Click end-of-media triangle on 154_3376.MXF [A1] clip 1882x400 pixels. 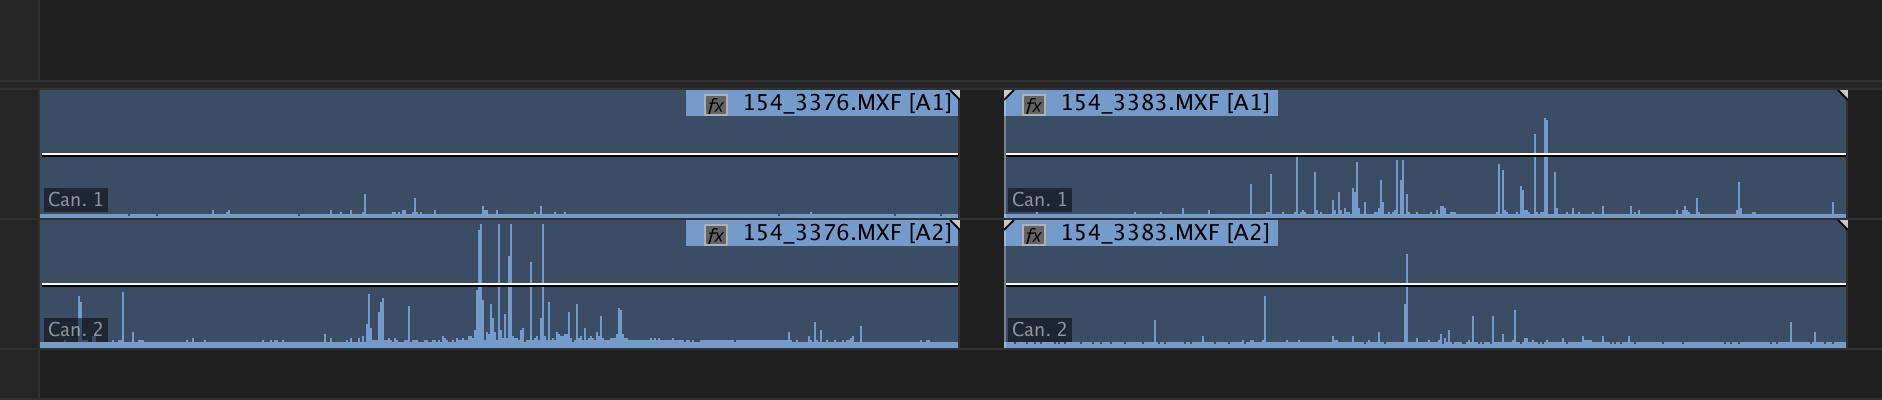click(x=954, y=95)
